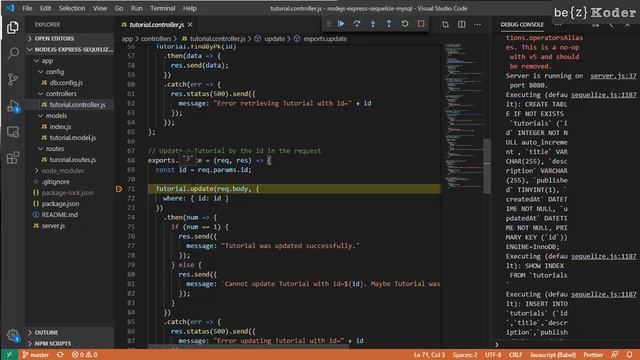Click the Step Over debug button

357,24
